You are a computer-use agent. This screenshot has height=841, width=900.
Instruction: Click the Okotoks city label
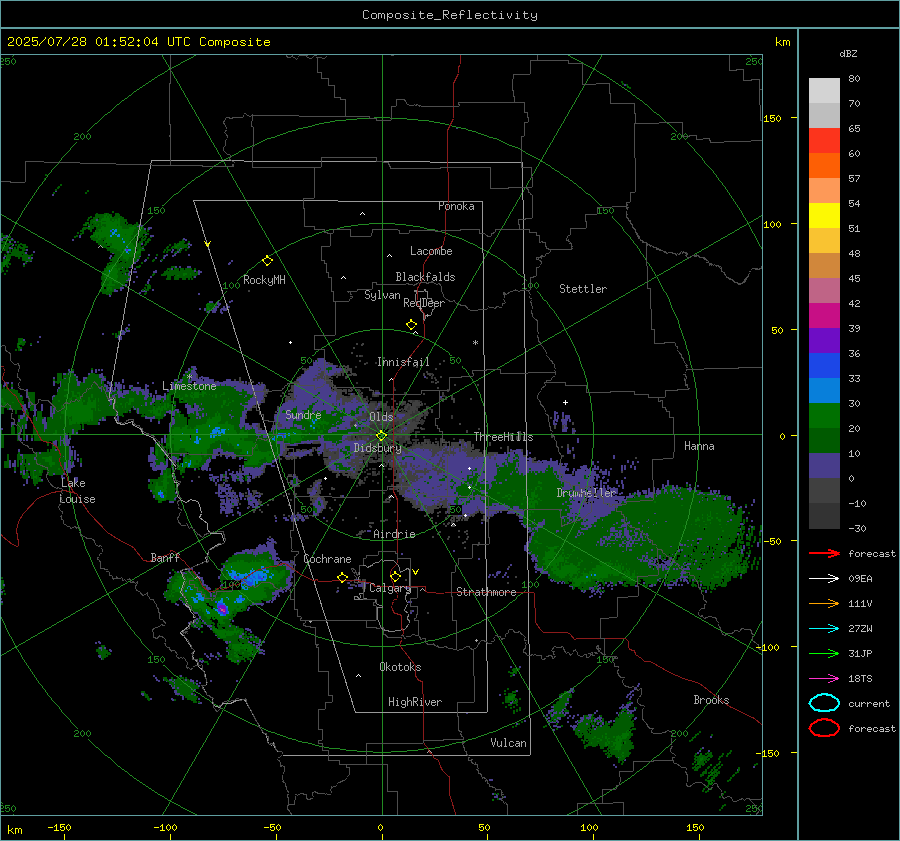pyautogui.click(x=400, y=667)
